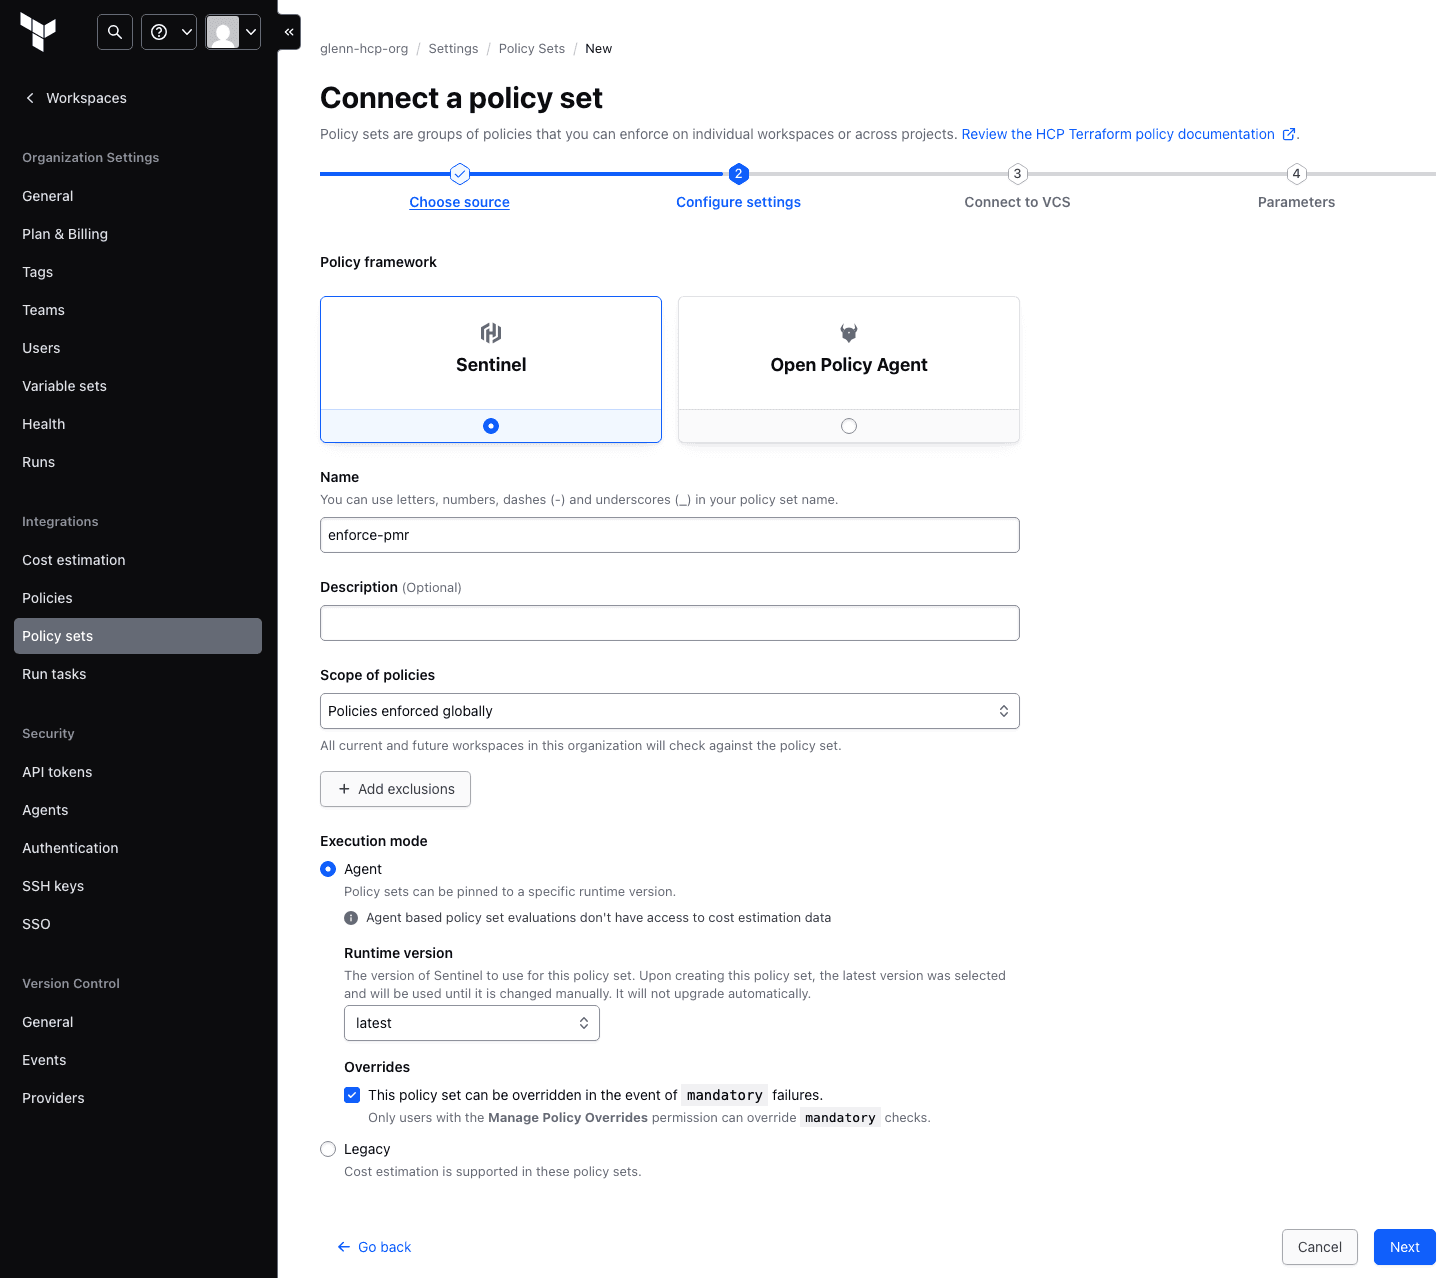The image size is (1444, 1278).
Task: Select the Sentinel framework card icon
Action: tap(490, 333)
